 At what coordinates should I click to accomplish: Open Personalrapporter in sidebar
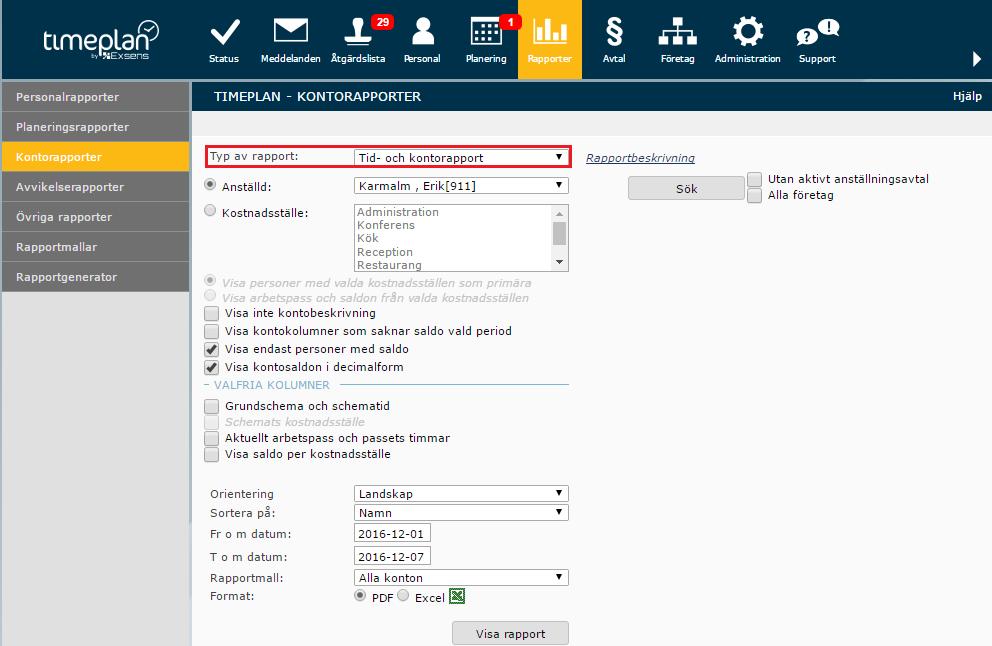96,97
